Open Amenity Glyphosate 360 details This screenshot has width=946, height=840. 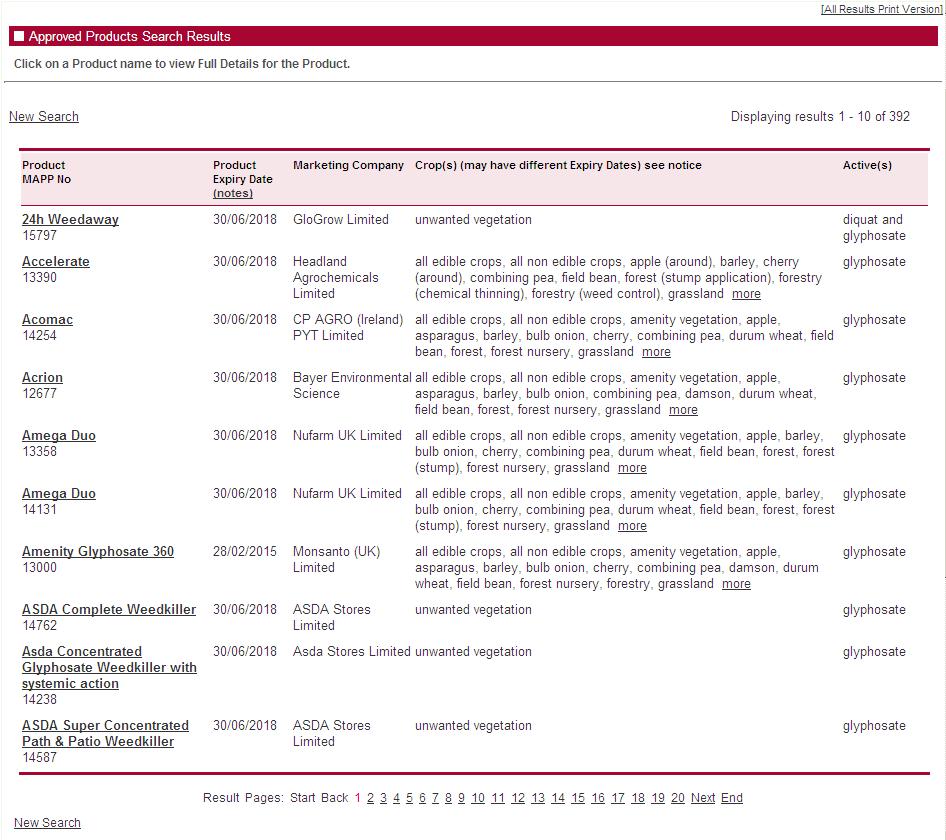(x=98, y=552)
